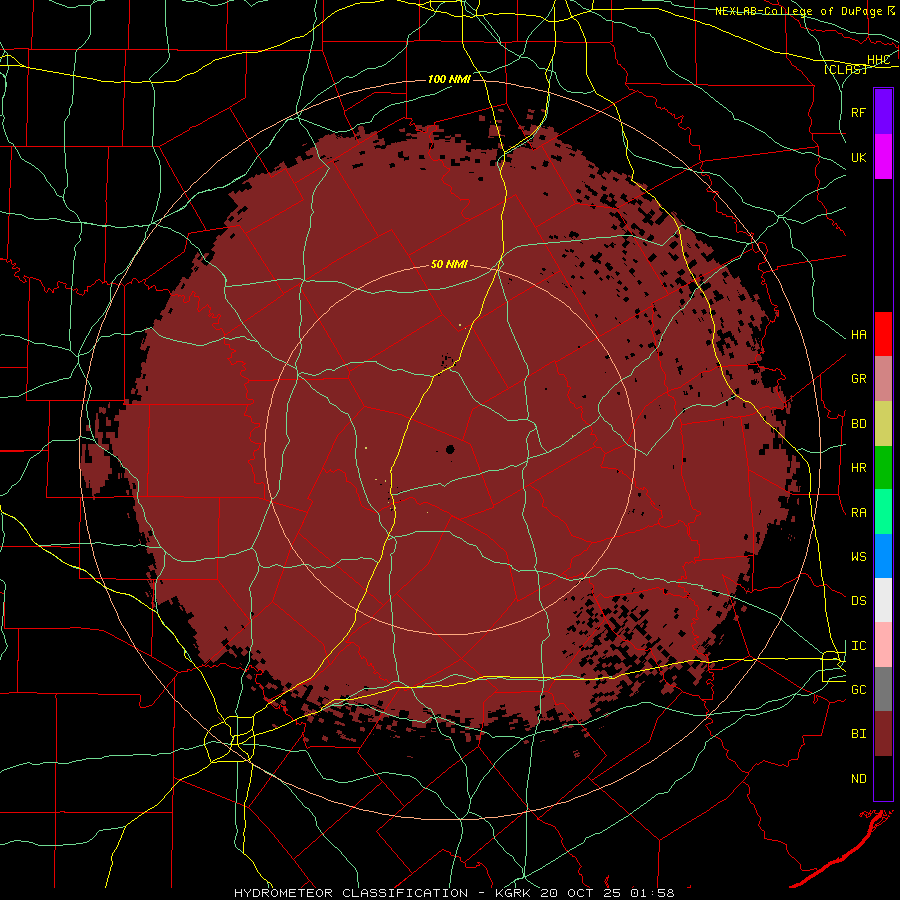Click the HR legend label
This screenshot has height=900, width=900.
tap(859, 468)
